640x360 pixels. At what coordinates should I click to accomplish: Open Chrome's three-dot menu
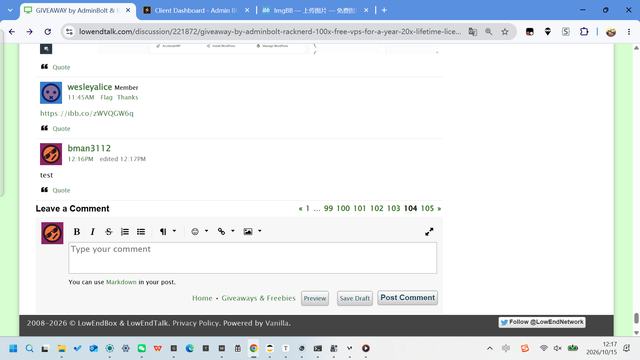click(x=629, y=31)
